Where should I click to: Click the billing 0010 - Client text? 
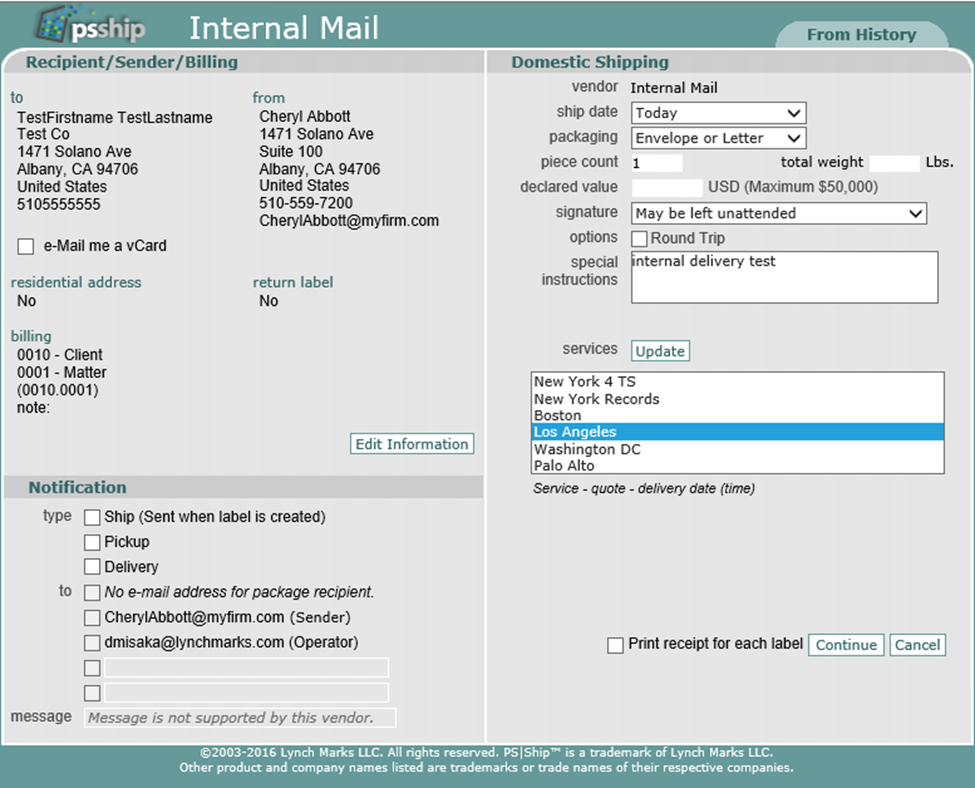pyautogui.click(x=60, y=355)
